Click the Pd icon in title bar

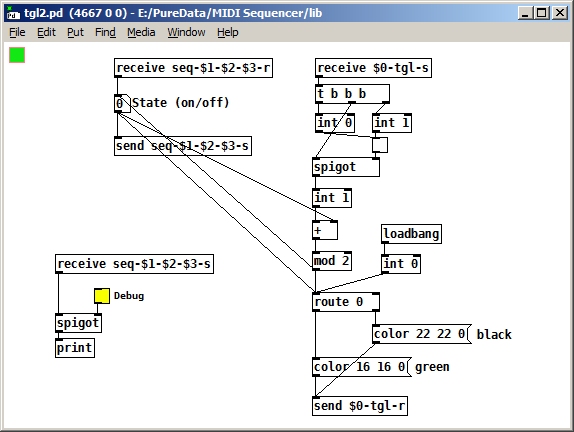pyautogui.click(x=14, y=13)
